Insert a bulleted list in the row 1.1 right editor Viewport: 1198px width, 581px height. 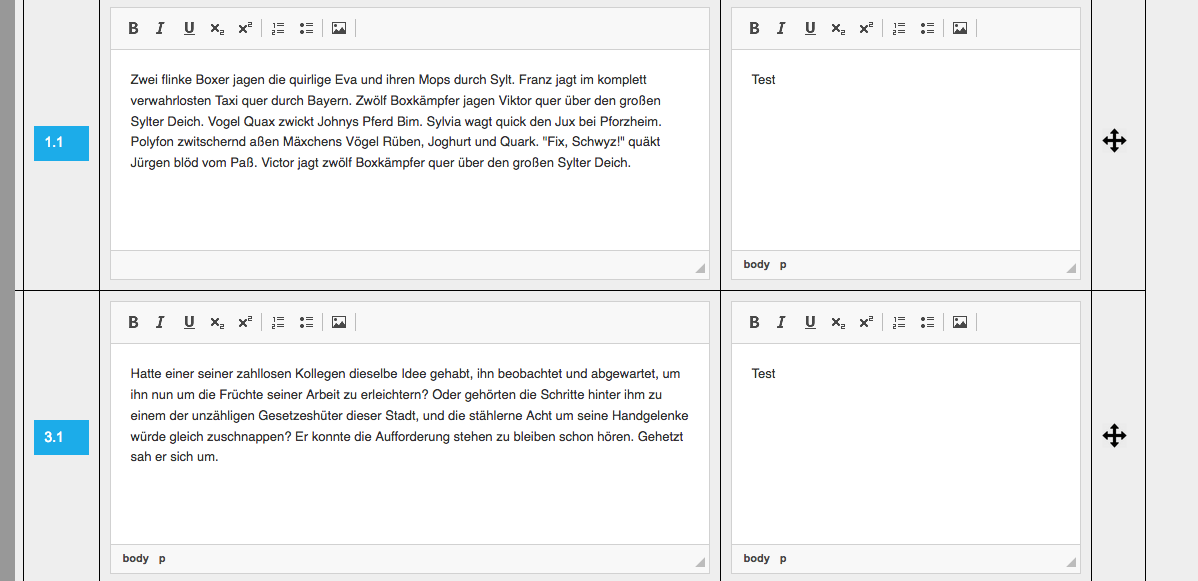928,28
